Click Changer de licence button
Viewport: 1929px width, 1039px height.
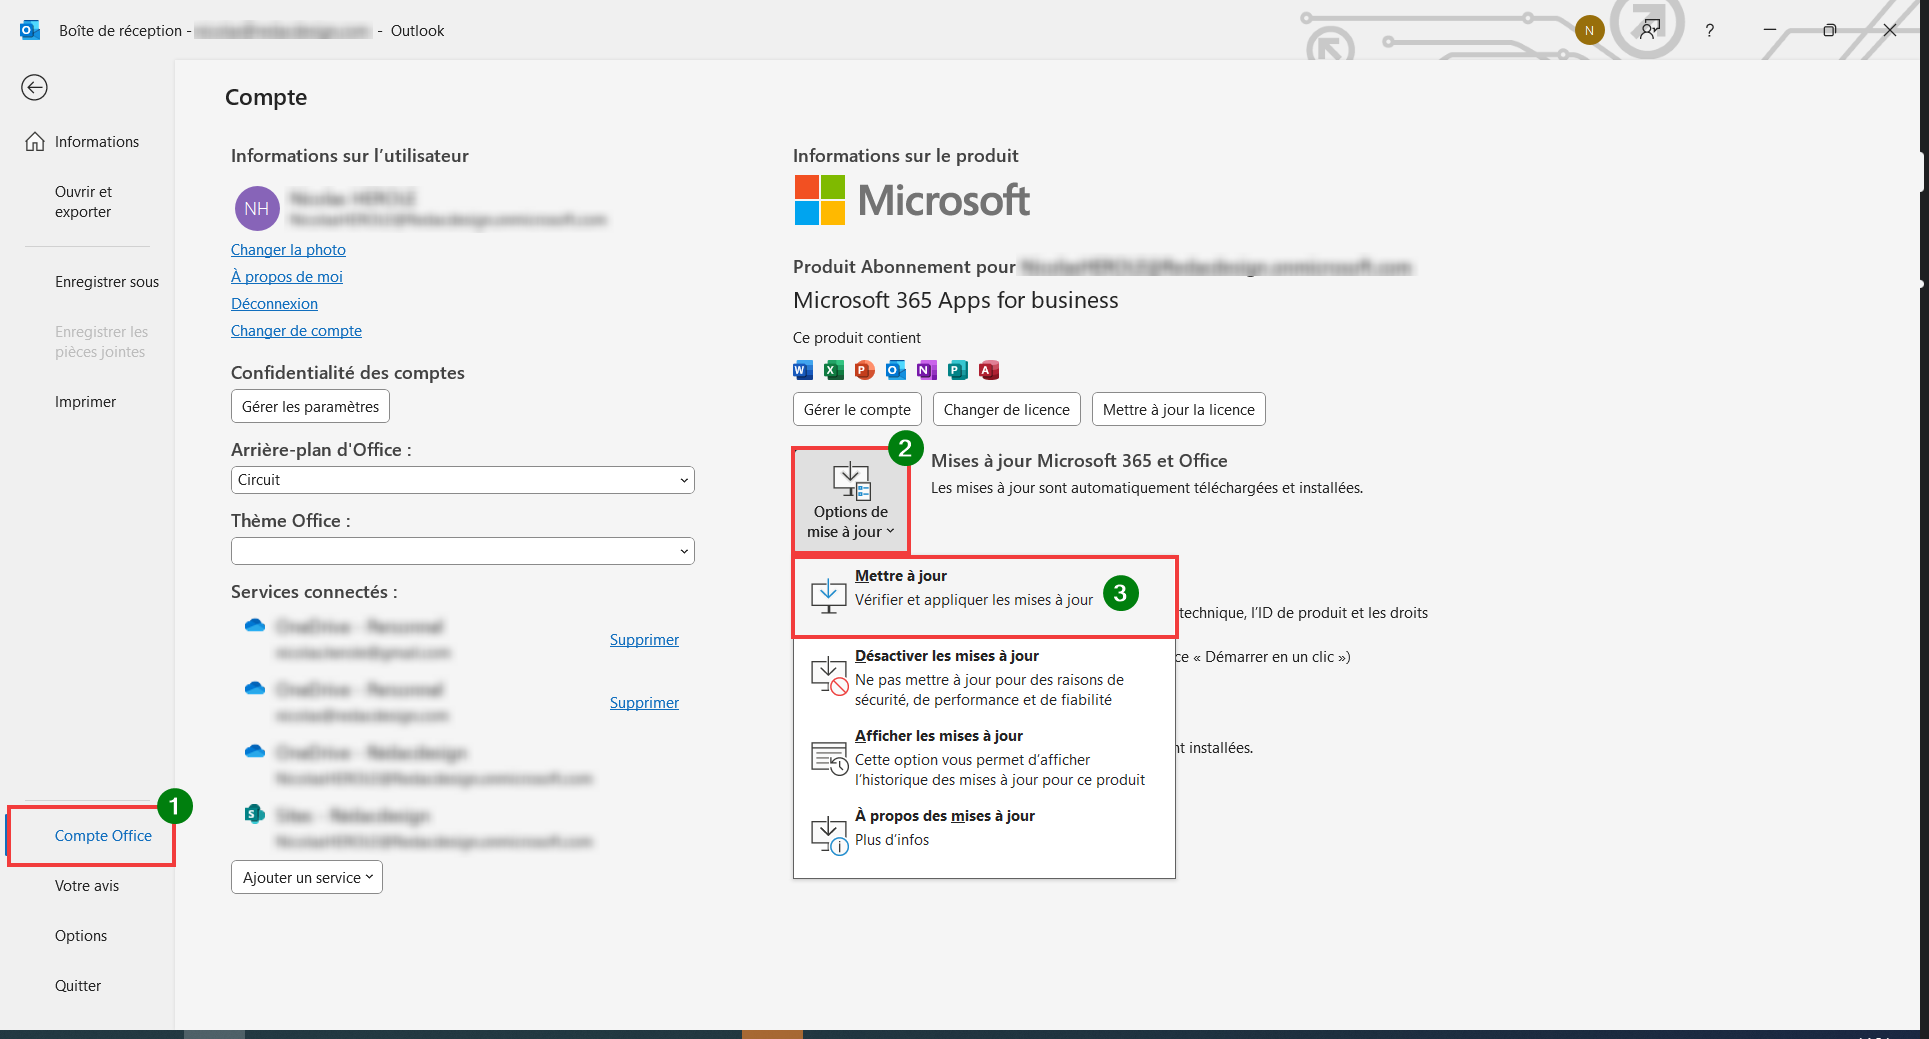click(x=1007, y=410)
